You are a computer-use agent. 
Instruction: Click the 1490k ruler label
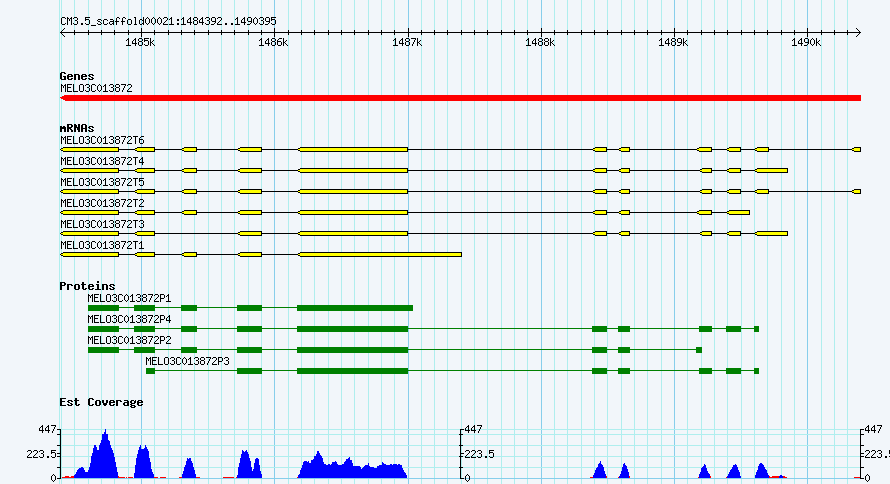[806, 43]
